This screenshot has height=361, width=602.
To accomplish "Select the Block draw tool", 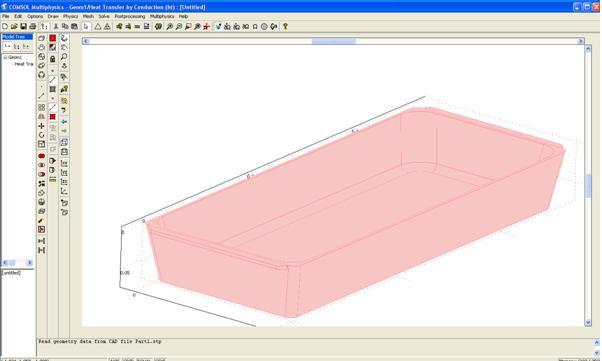I will pos(41,38).
